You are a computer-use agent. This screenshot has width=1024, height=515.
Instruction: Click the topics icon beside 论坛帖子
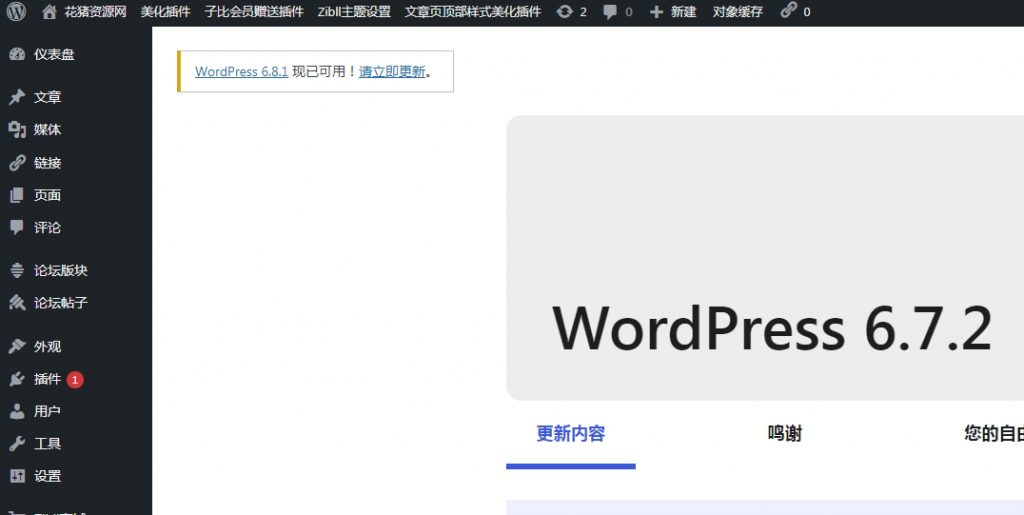(x=17, y=303)
